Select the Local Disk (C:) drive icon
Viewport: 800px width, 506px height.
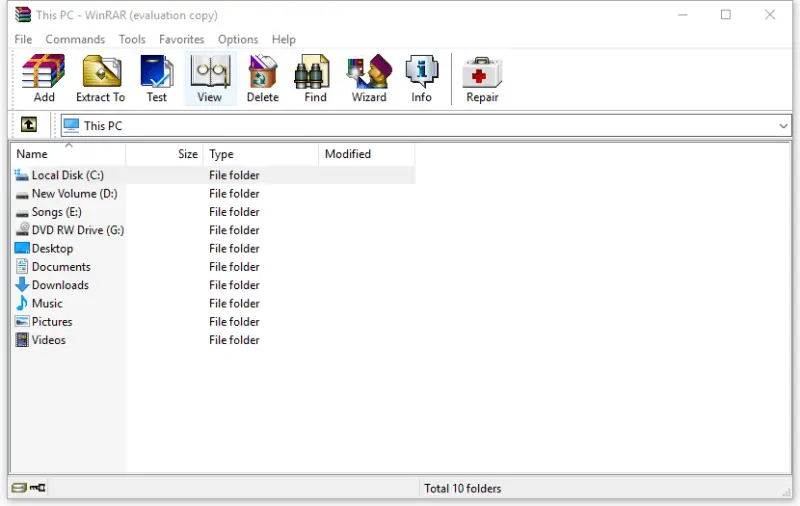pyautogui.click(x=21, y=175)
